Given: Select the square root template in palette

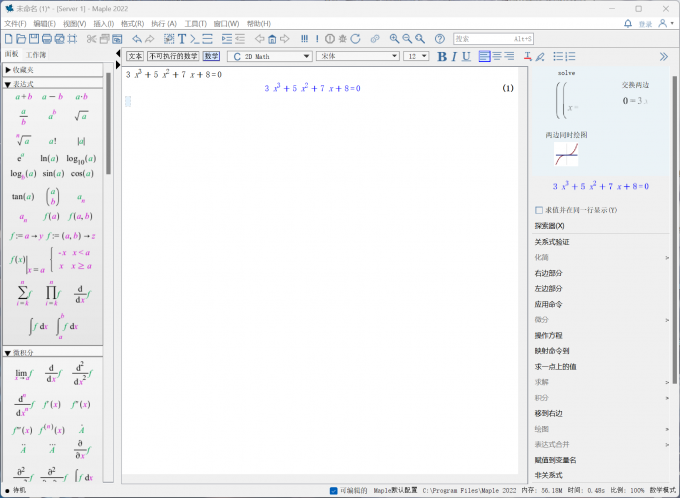Looking at the screenshot, I should click(x=80, y=116).
